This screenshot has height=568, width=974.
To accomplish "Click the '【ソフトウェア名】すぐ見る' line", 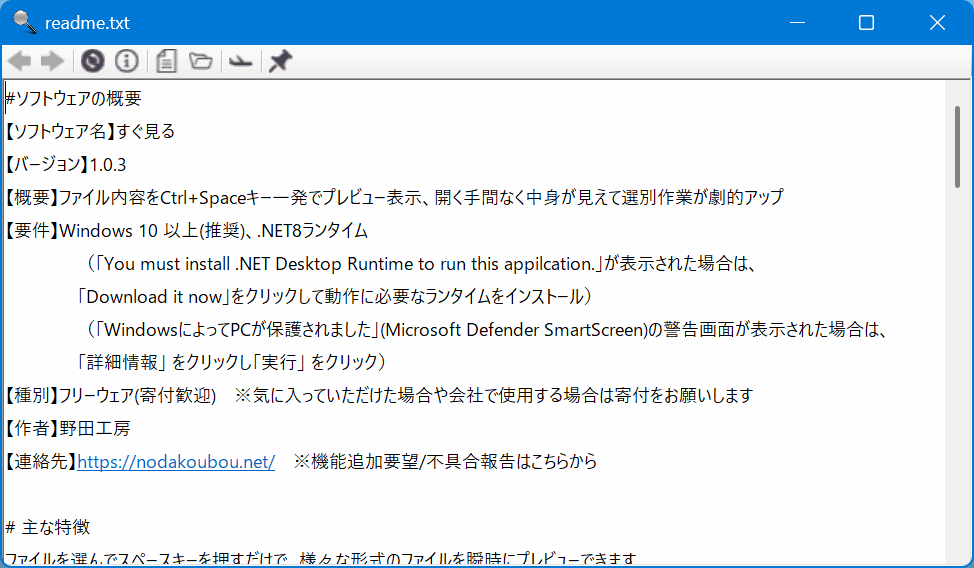I will coord(90,131).
